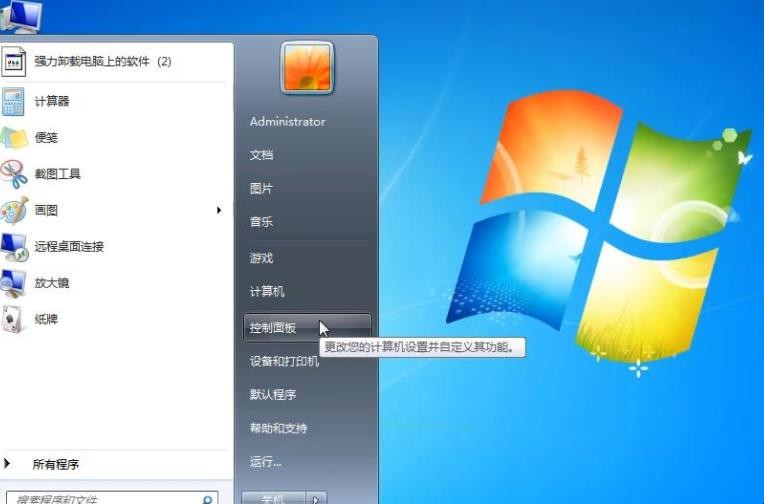Expand the Paint (画图) jump list arrow
Screen dimensions: 764x504
coord(219,210)
